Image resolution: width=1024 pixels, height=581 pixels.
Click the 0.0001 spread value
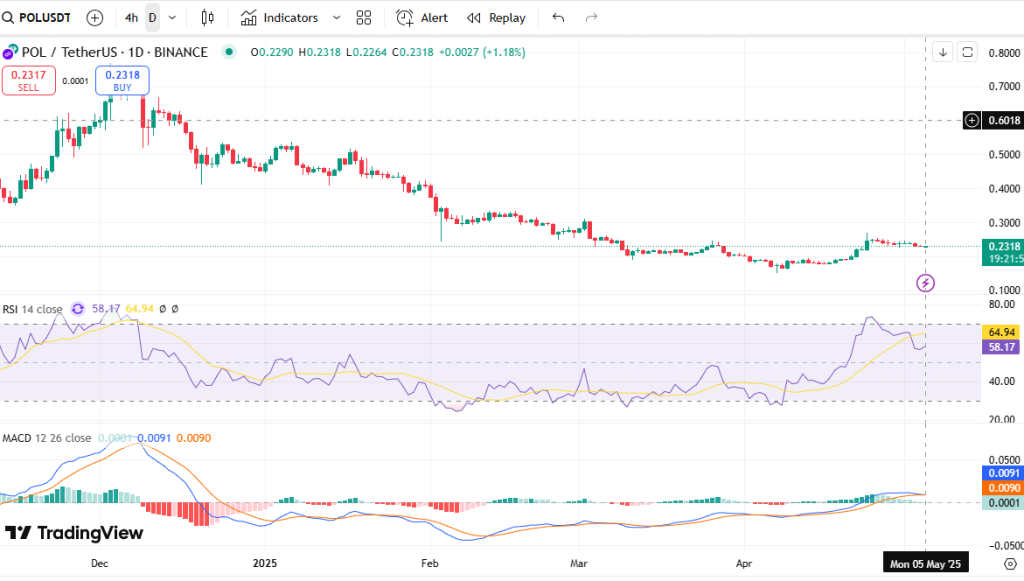(x=75, y=81)
